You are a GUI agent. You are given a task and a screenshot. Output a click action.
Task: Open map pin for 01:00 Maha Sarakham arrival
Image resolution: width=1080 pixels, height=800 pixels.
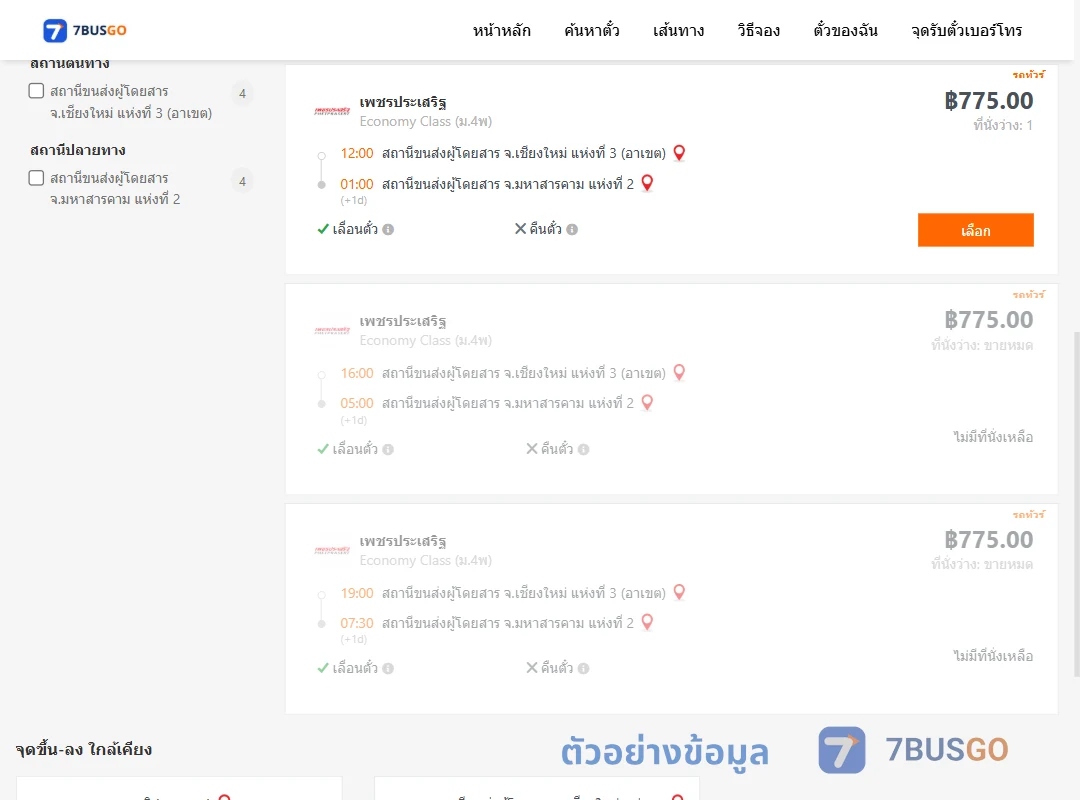click(647, 183)
